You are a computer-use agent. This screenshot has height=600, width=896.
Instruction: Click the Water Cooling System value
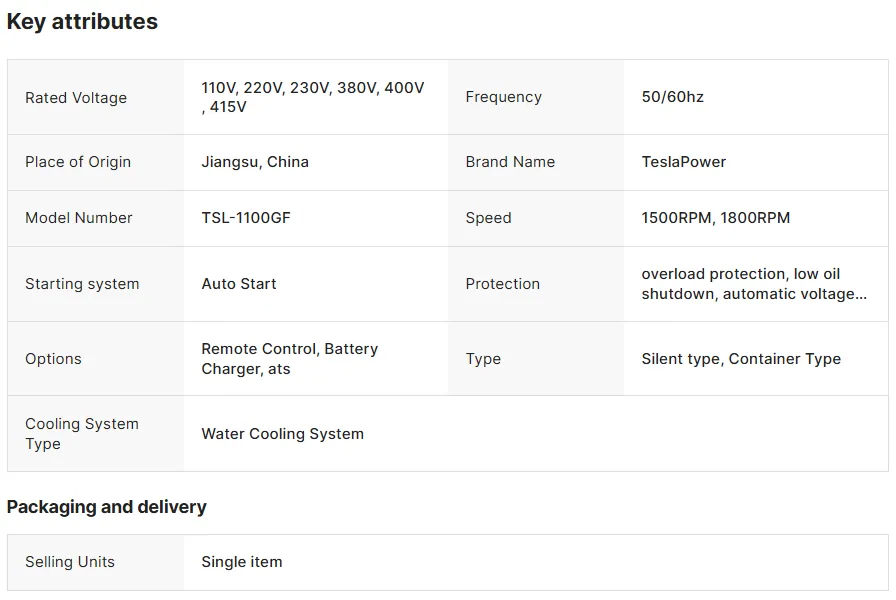tap(282, 434)
